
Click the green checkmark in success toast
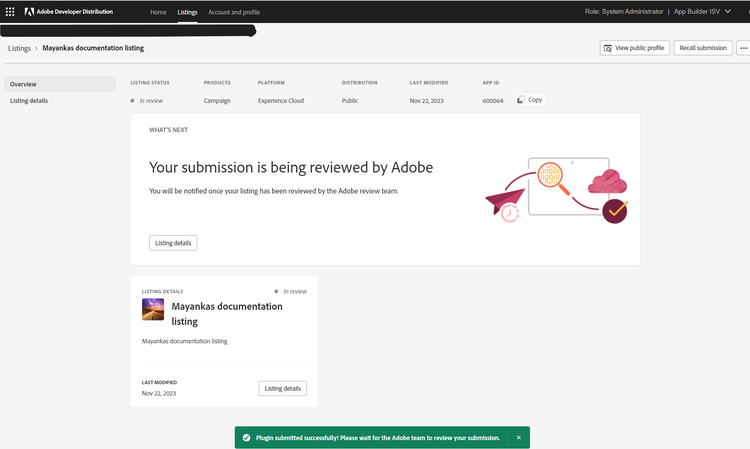click(246, 438)
